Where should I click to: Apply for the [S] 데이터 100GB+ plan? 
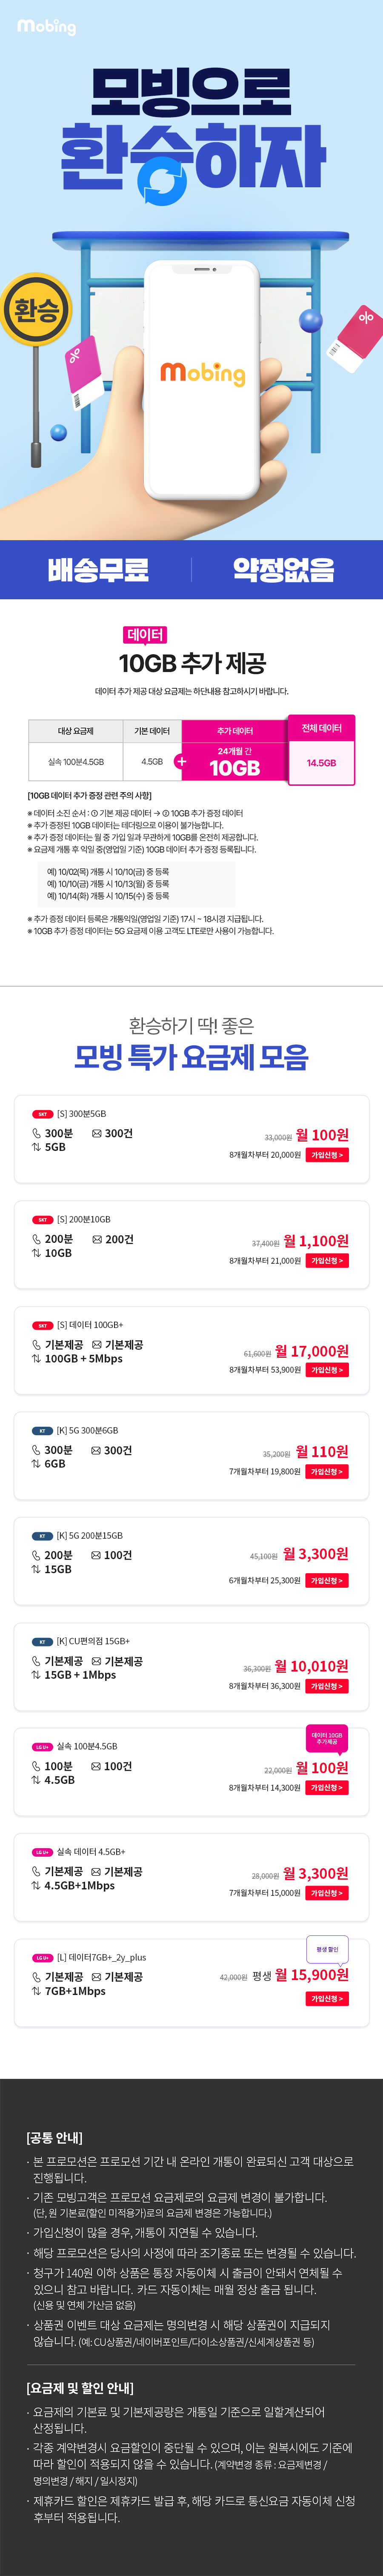[327, 1370]
